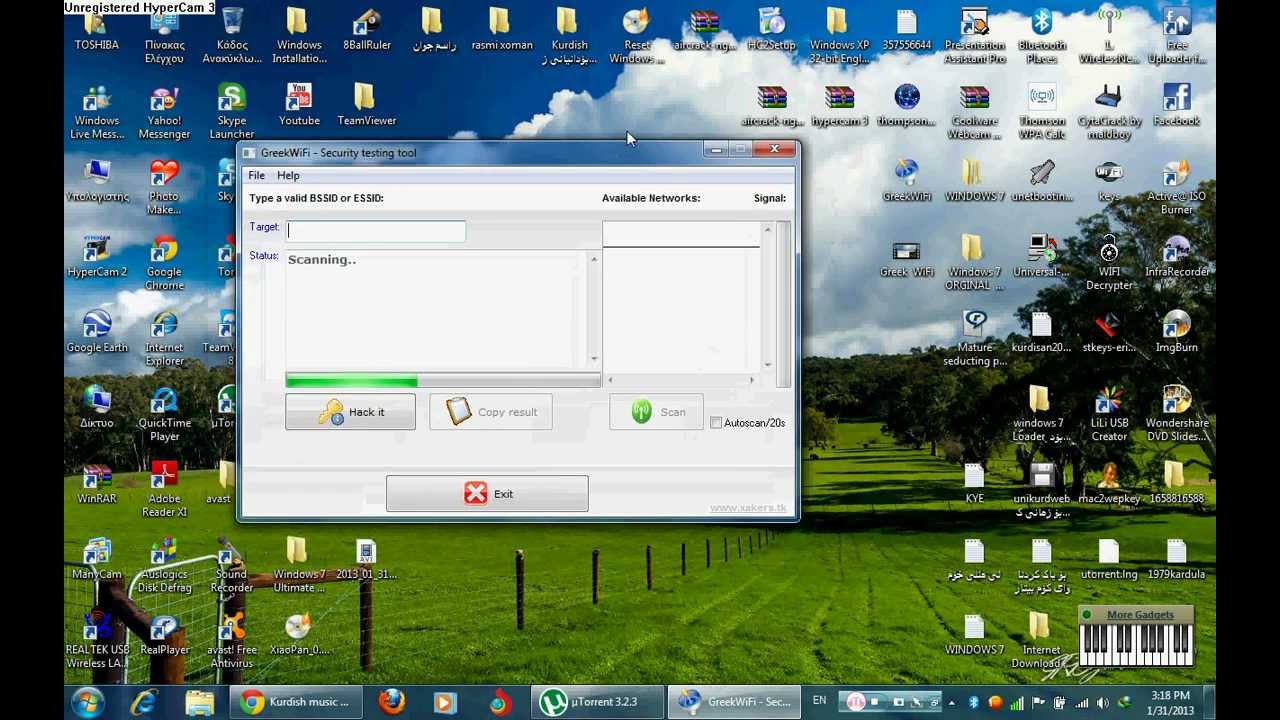Click the taskbar clock showing 3:18 PM
1280x720 pixels.
coord(1170,702)
